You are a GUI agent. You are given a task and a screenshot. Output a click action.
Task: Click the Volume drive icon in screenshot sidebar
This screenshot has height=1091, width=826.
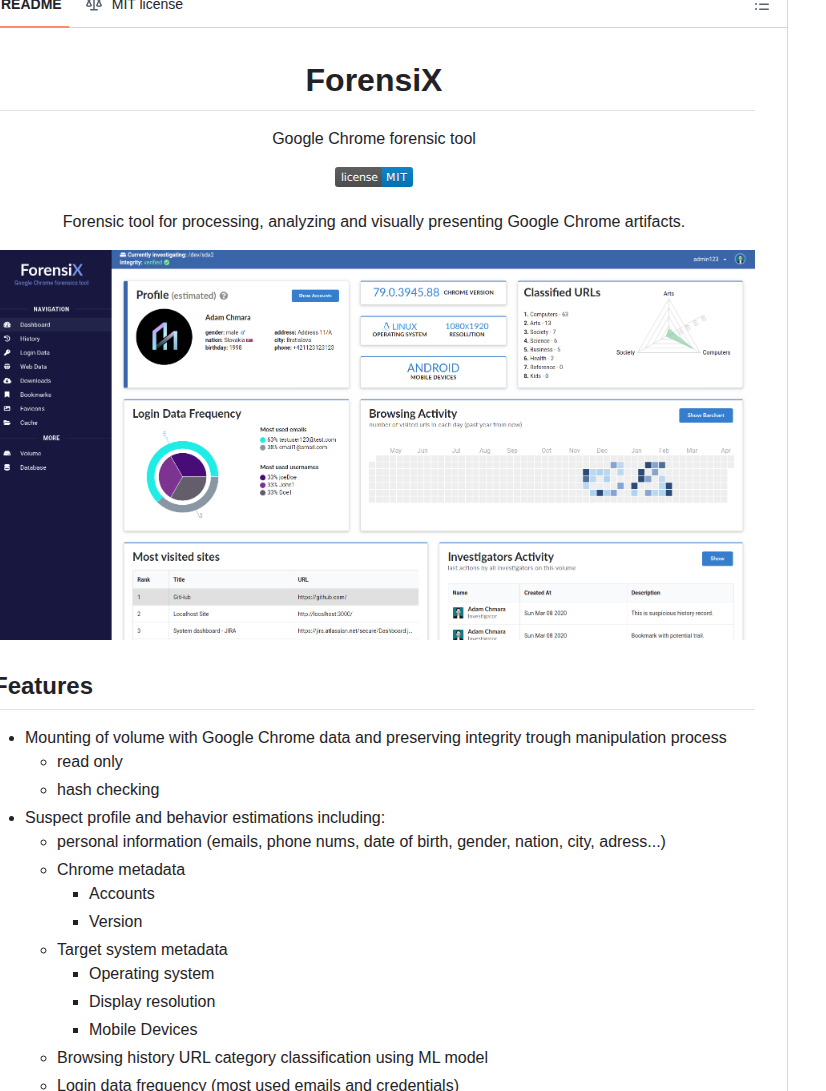click(x=7, y=453)
